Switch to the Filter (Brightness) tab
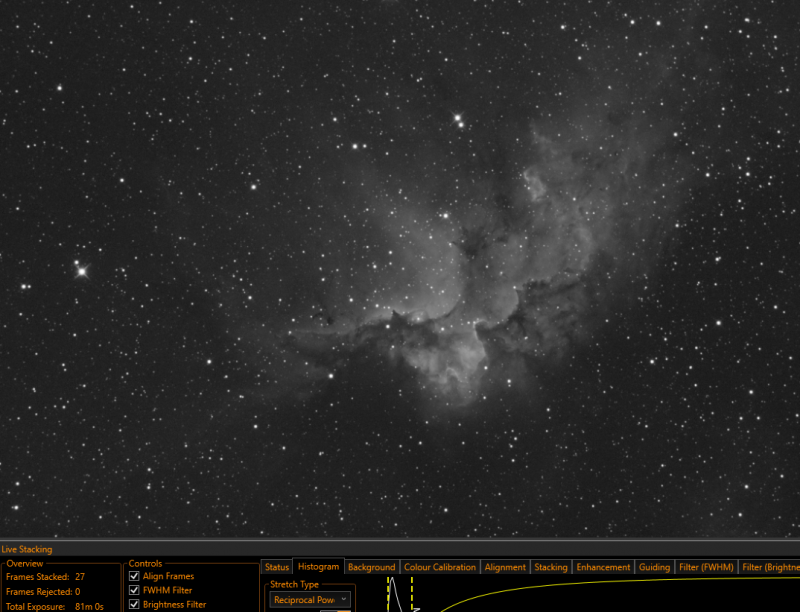 click(770, 567)
